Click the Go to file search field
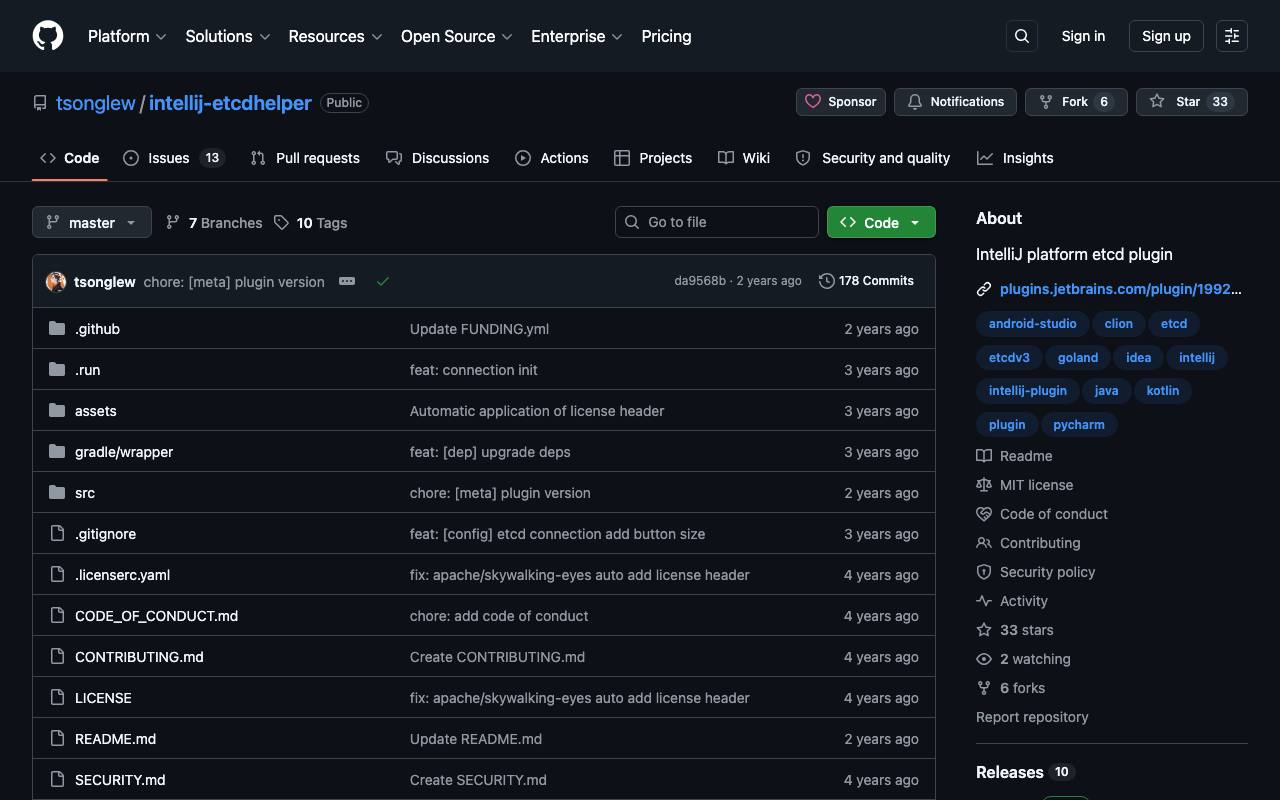The image size is (1280, 800). coord(717,222)
